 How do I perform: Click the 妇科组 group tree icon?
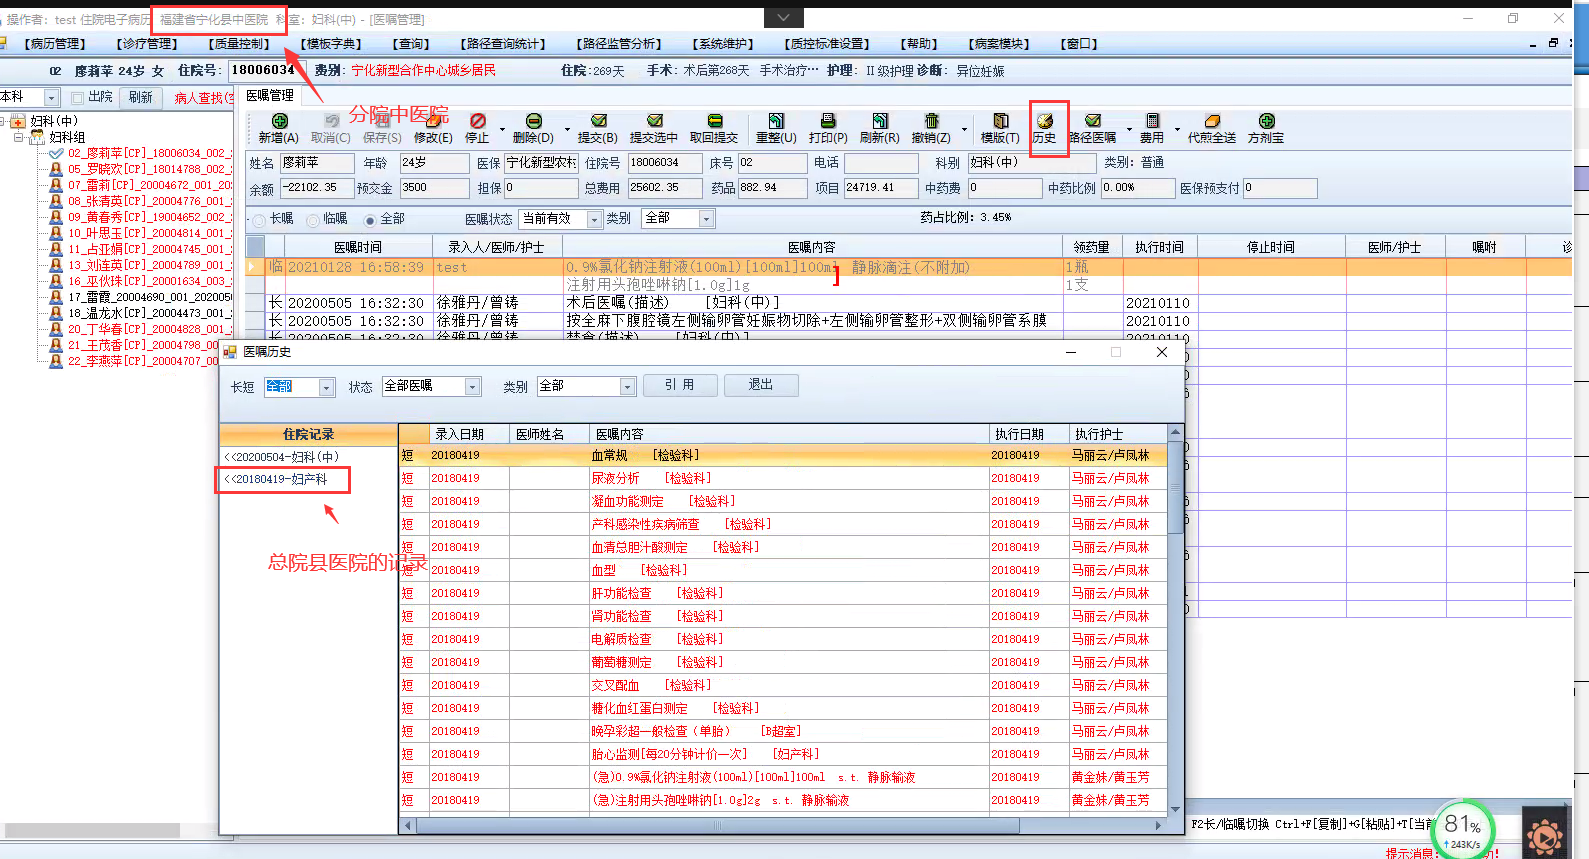pyautogui.click(x=38, y=137)
